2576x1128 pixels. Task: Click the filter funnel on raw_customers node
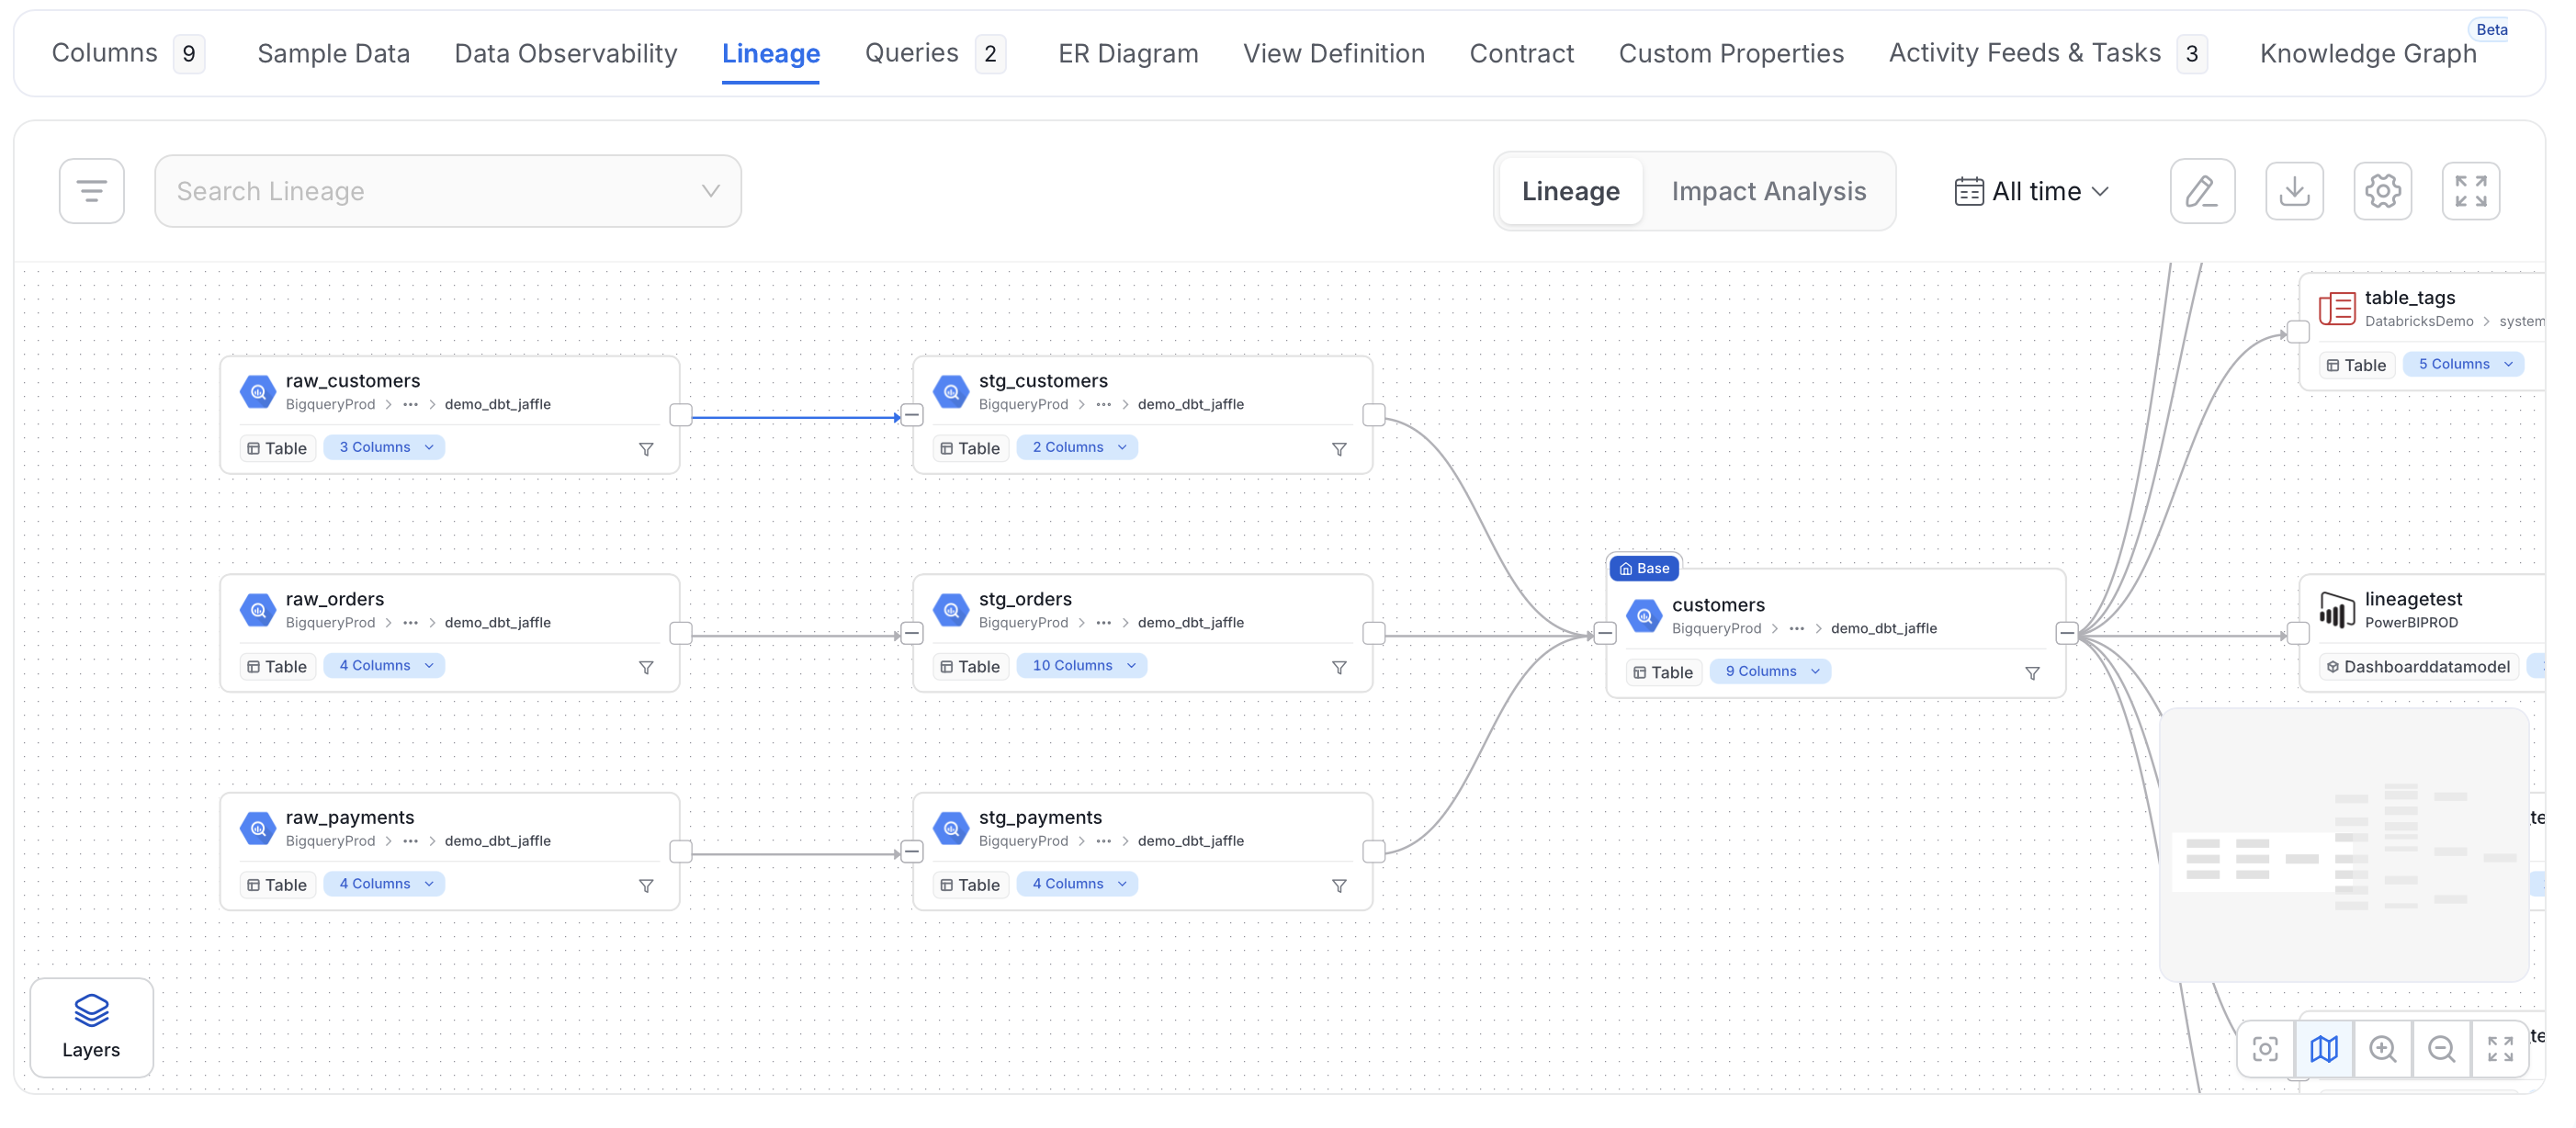646,449
